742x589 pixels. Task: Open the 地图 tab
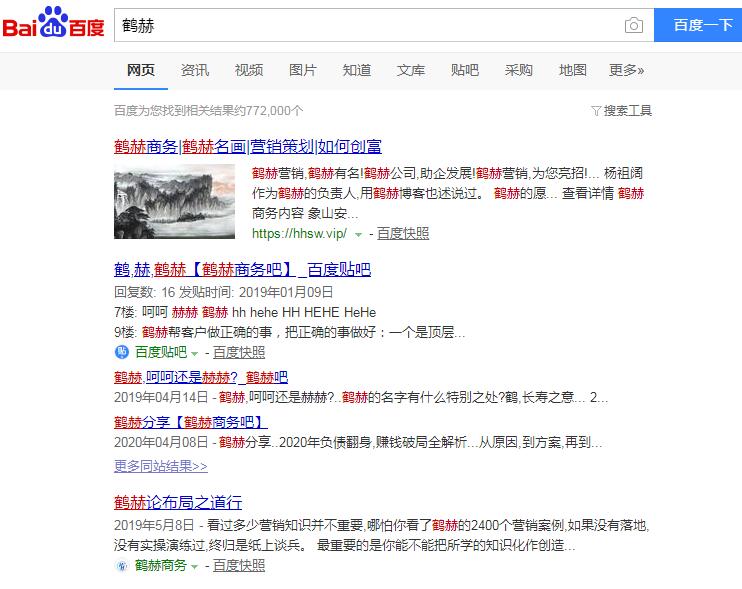573,70
